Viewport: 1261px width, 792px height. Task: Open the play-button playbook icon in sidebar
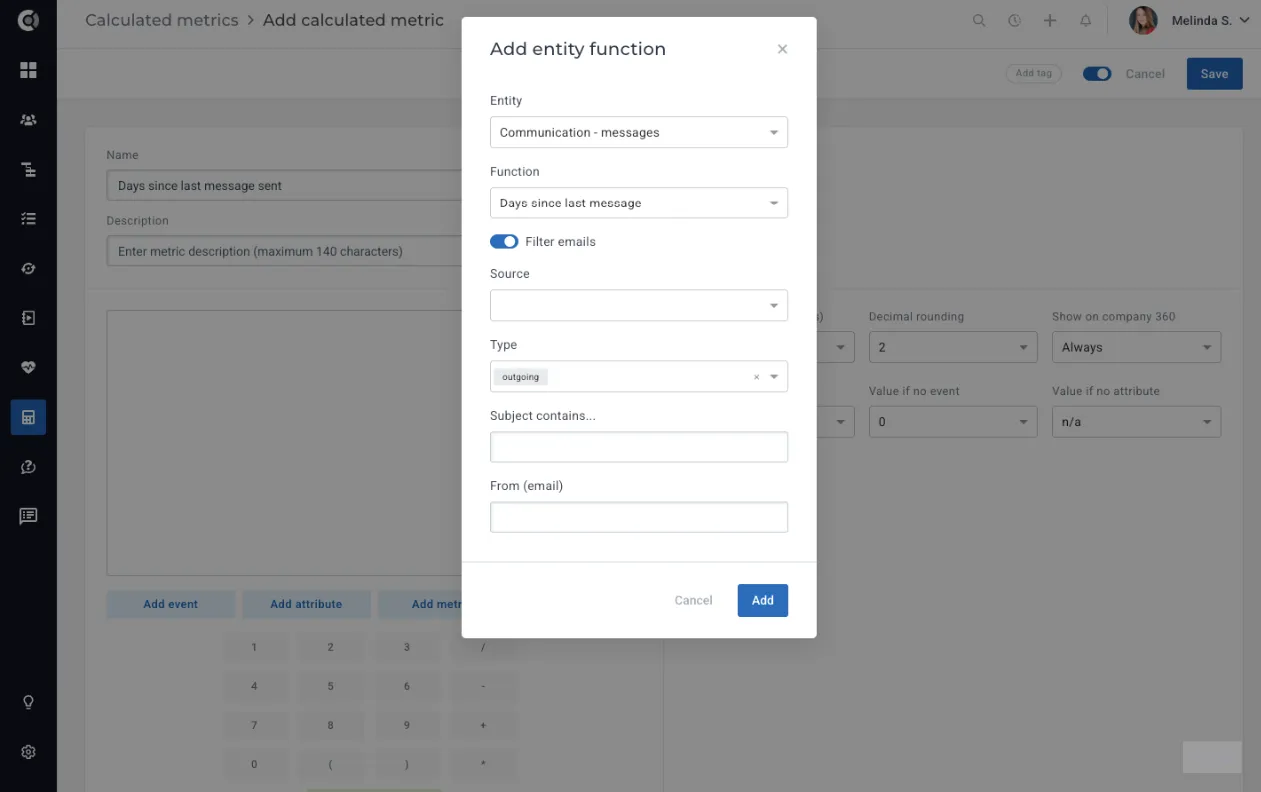(x=28, y=318)
